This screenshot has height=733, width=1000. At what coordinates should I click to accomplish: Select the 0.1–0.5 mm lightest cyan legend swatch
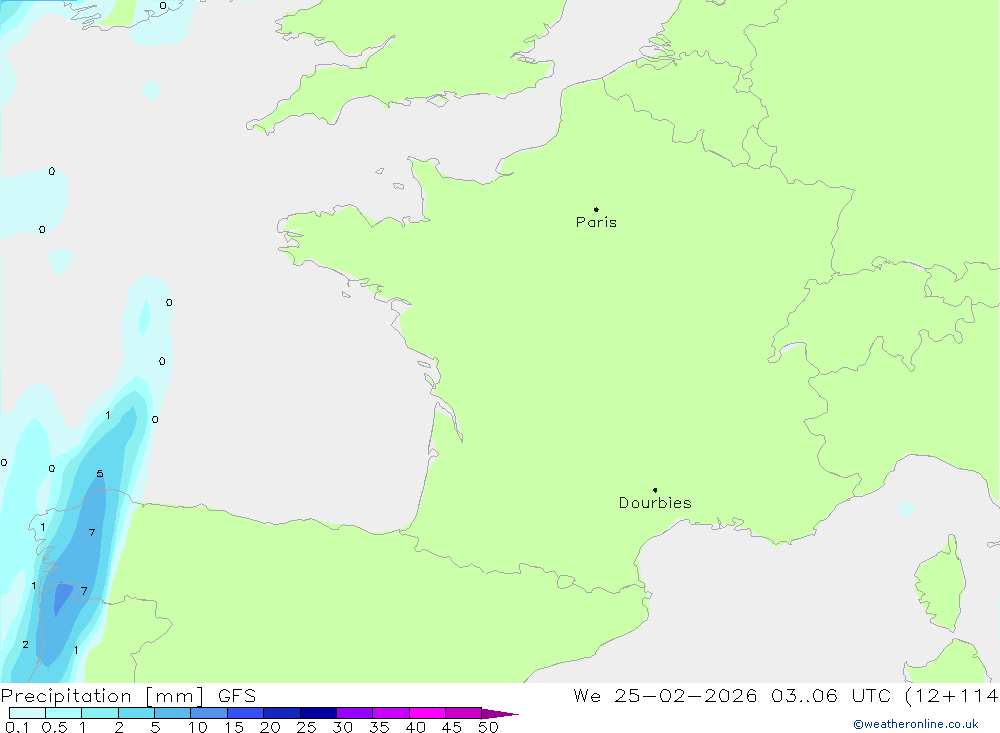coord(27,713)
